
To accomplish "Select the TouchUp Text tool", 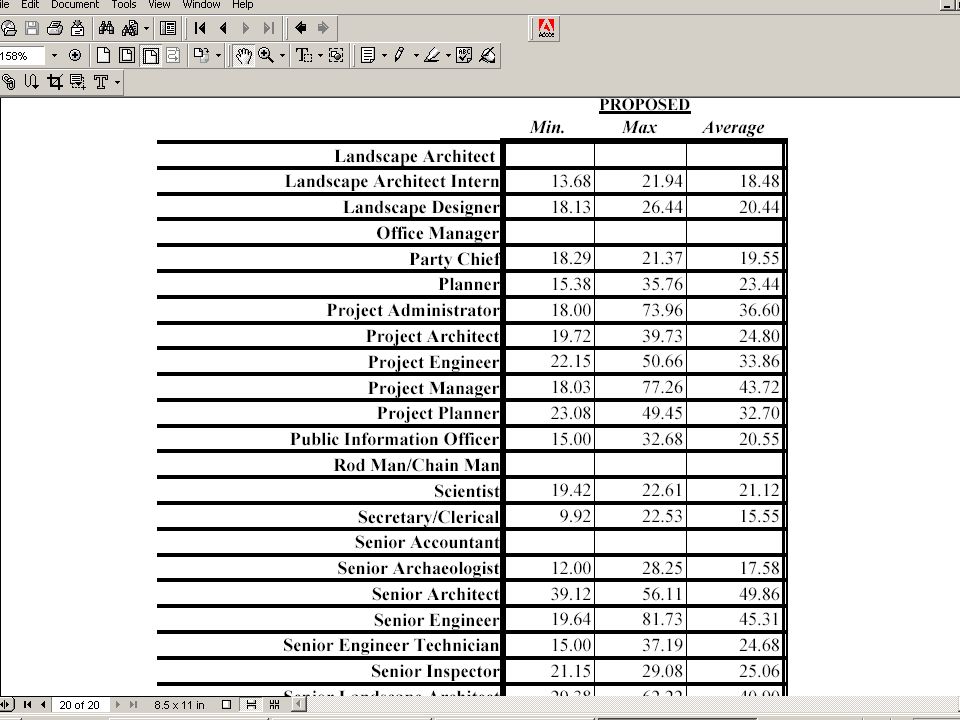I will tap(101, 82).
